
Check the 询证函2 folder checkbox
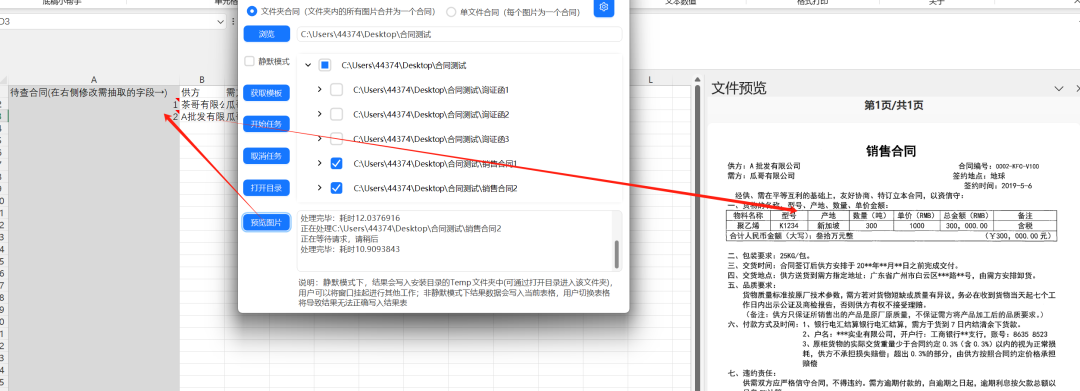coord(337,114)
